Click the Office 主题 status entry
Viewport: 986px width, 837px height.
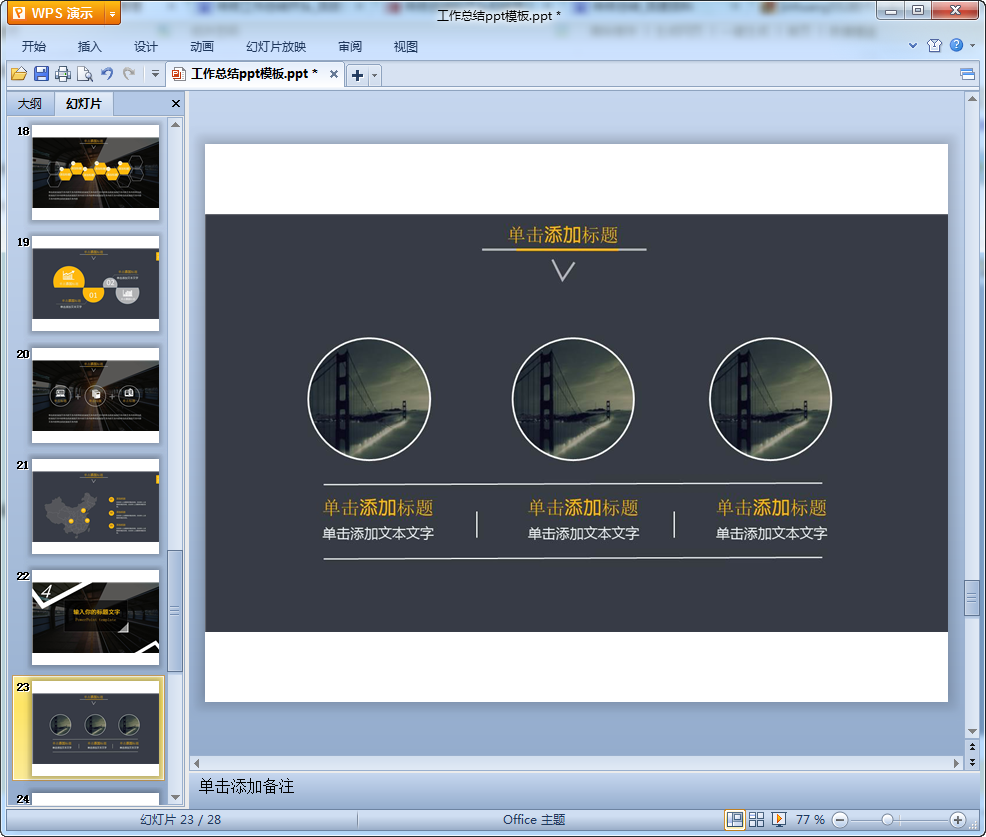click(x=534, y=819)
